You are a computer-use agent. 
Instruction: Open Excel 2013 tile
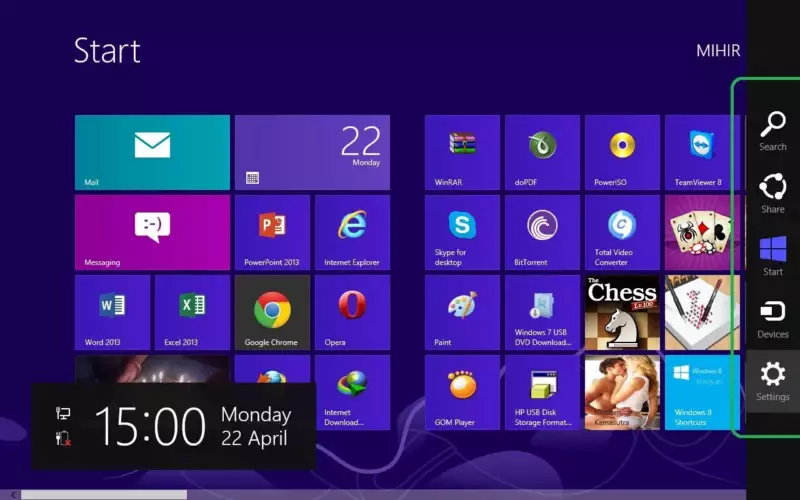coord(192,312)
